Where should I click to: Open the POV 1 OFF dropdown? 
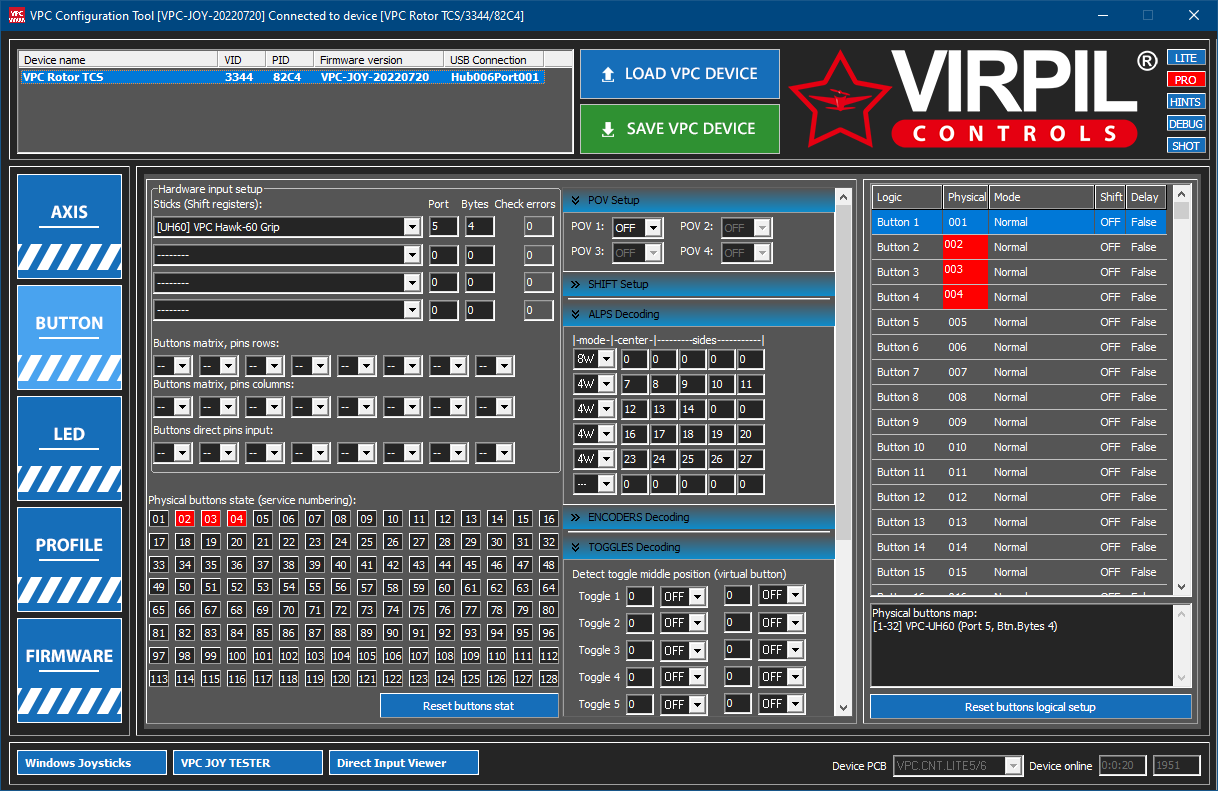[637, 228]
